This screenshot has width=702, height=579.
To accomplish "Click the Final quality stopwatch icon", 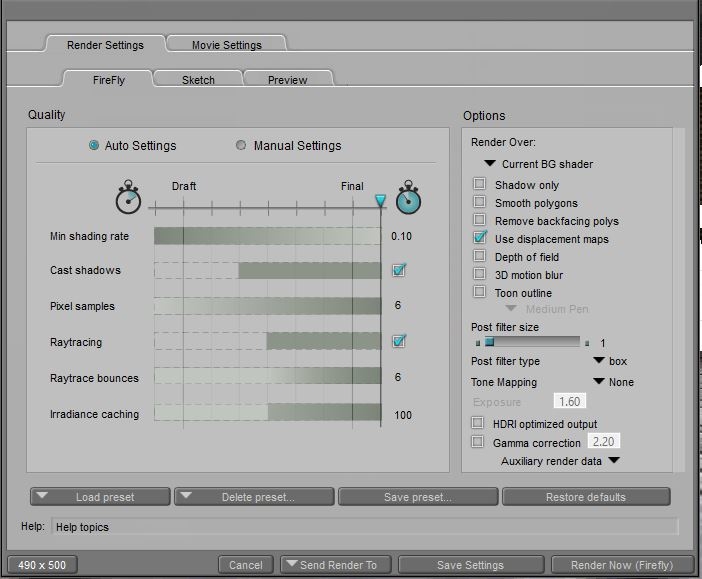I will pyautogui.click(x=409, y=198).
